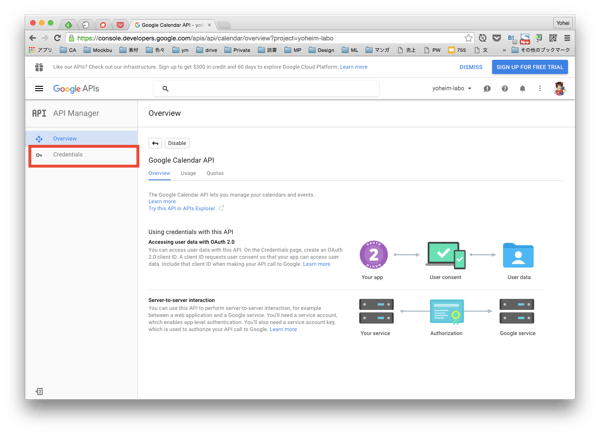Select the Google Calendar API browser tab
Viewport: 600px width, 435px height.
coord(172,25)
